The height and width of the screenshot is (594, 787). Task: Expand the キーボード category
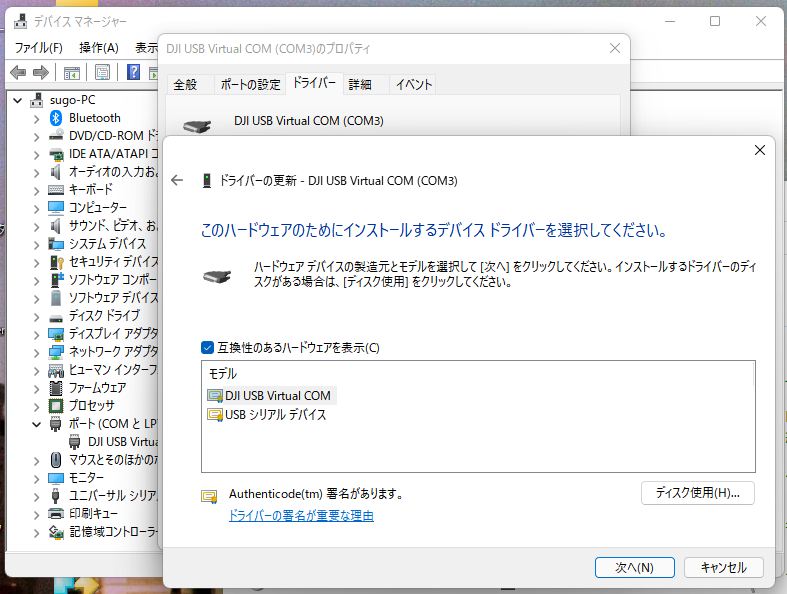[36, 191]
